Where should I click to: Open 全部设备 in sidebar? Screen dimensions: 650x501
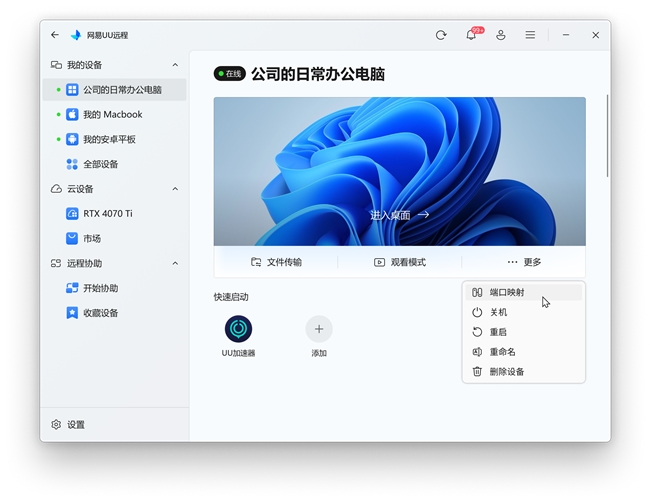(114, 164)
